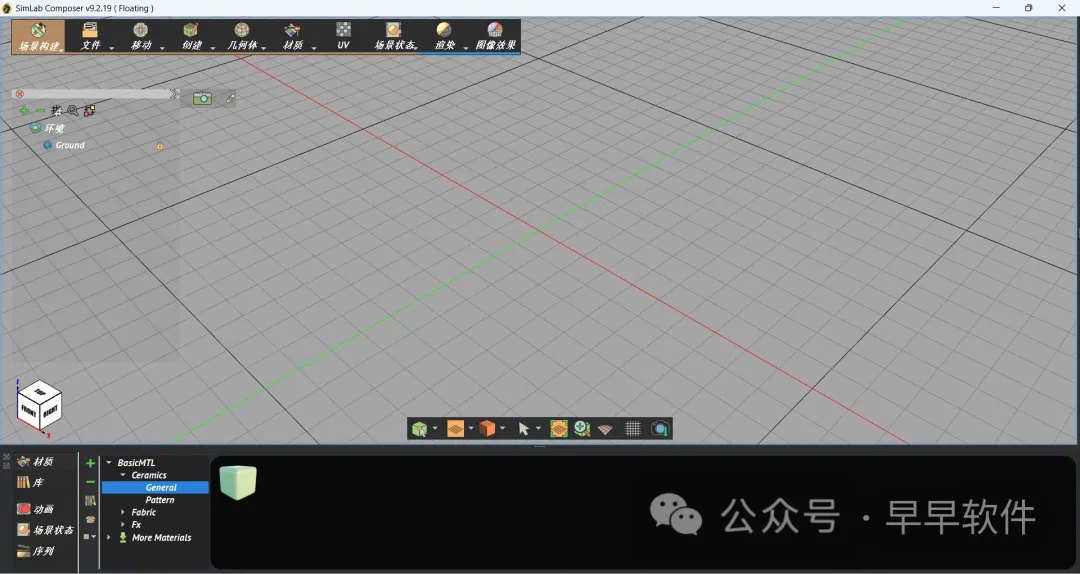The width and height of the screenshot is (1080, 574).
Task: Click the camera snapshot icon with green arrow
Action: tap(659, 429)
